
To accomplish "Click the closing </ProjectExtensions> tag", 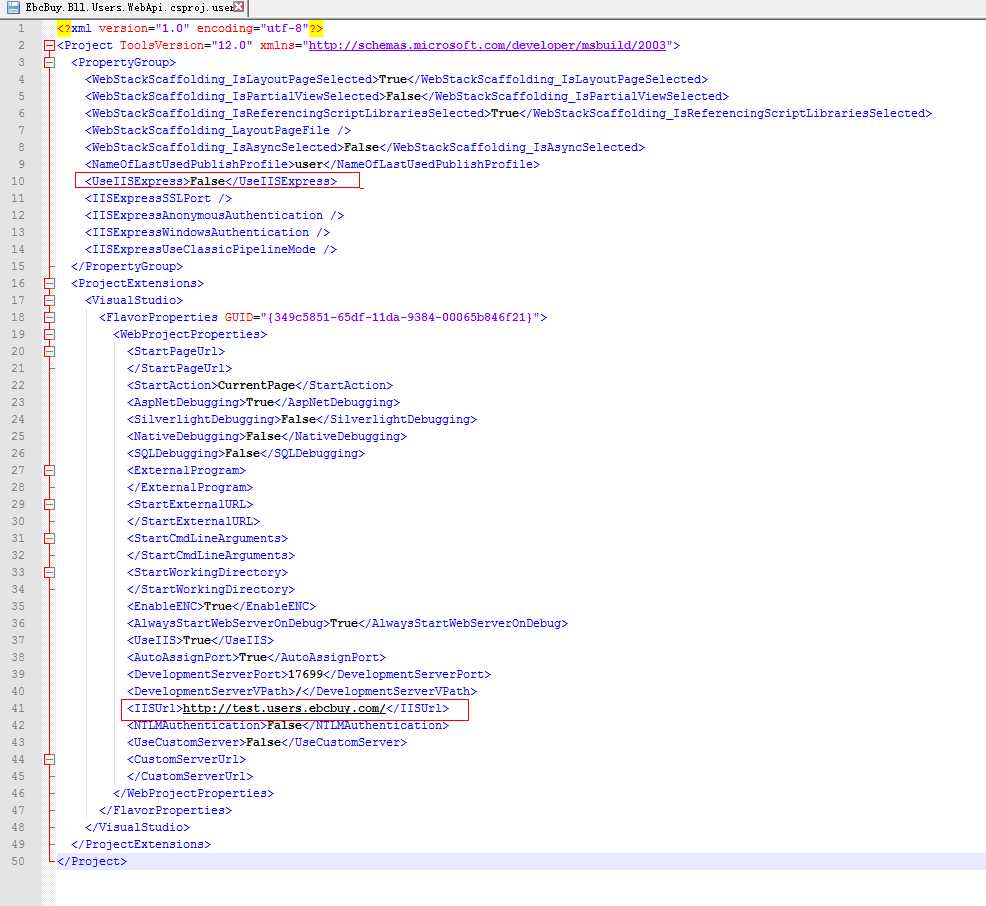I will coord(141,844).
